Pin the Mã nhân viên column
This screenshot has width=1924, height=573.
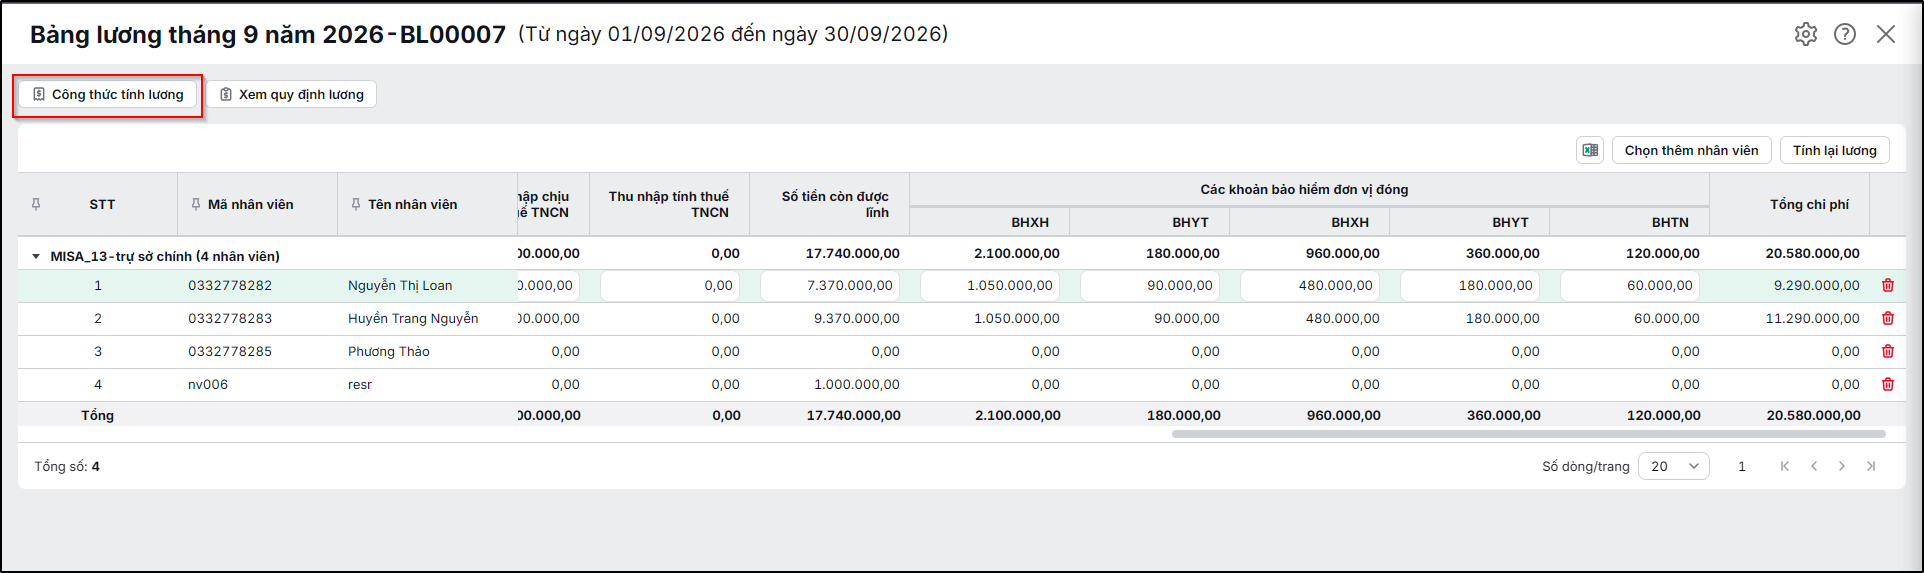pos(196,204)
